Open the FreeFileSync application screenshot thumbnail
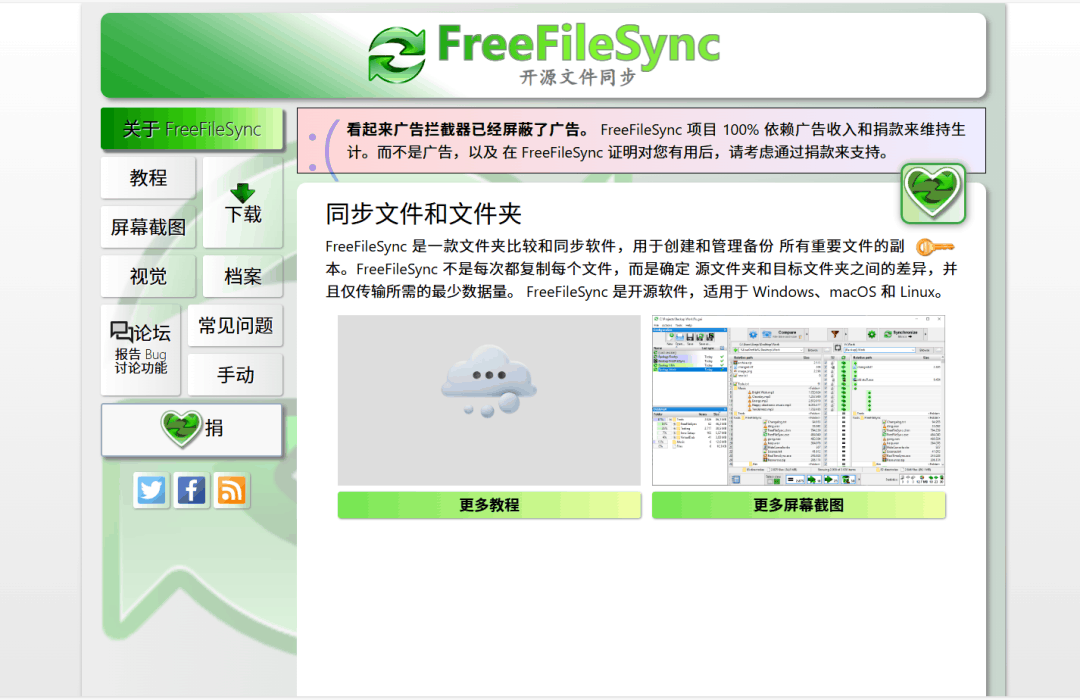 798,400
